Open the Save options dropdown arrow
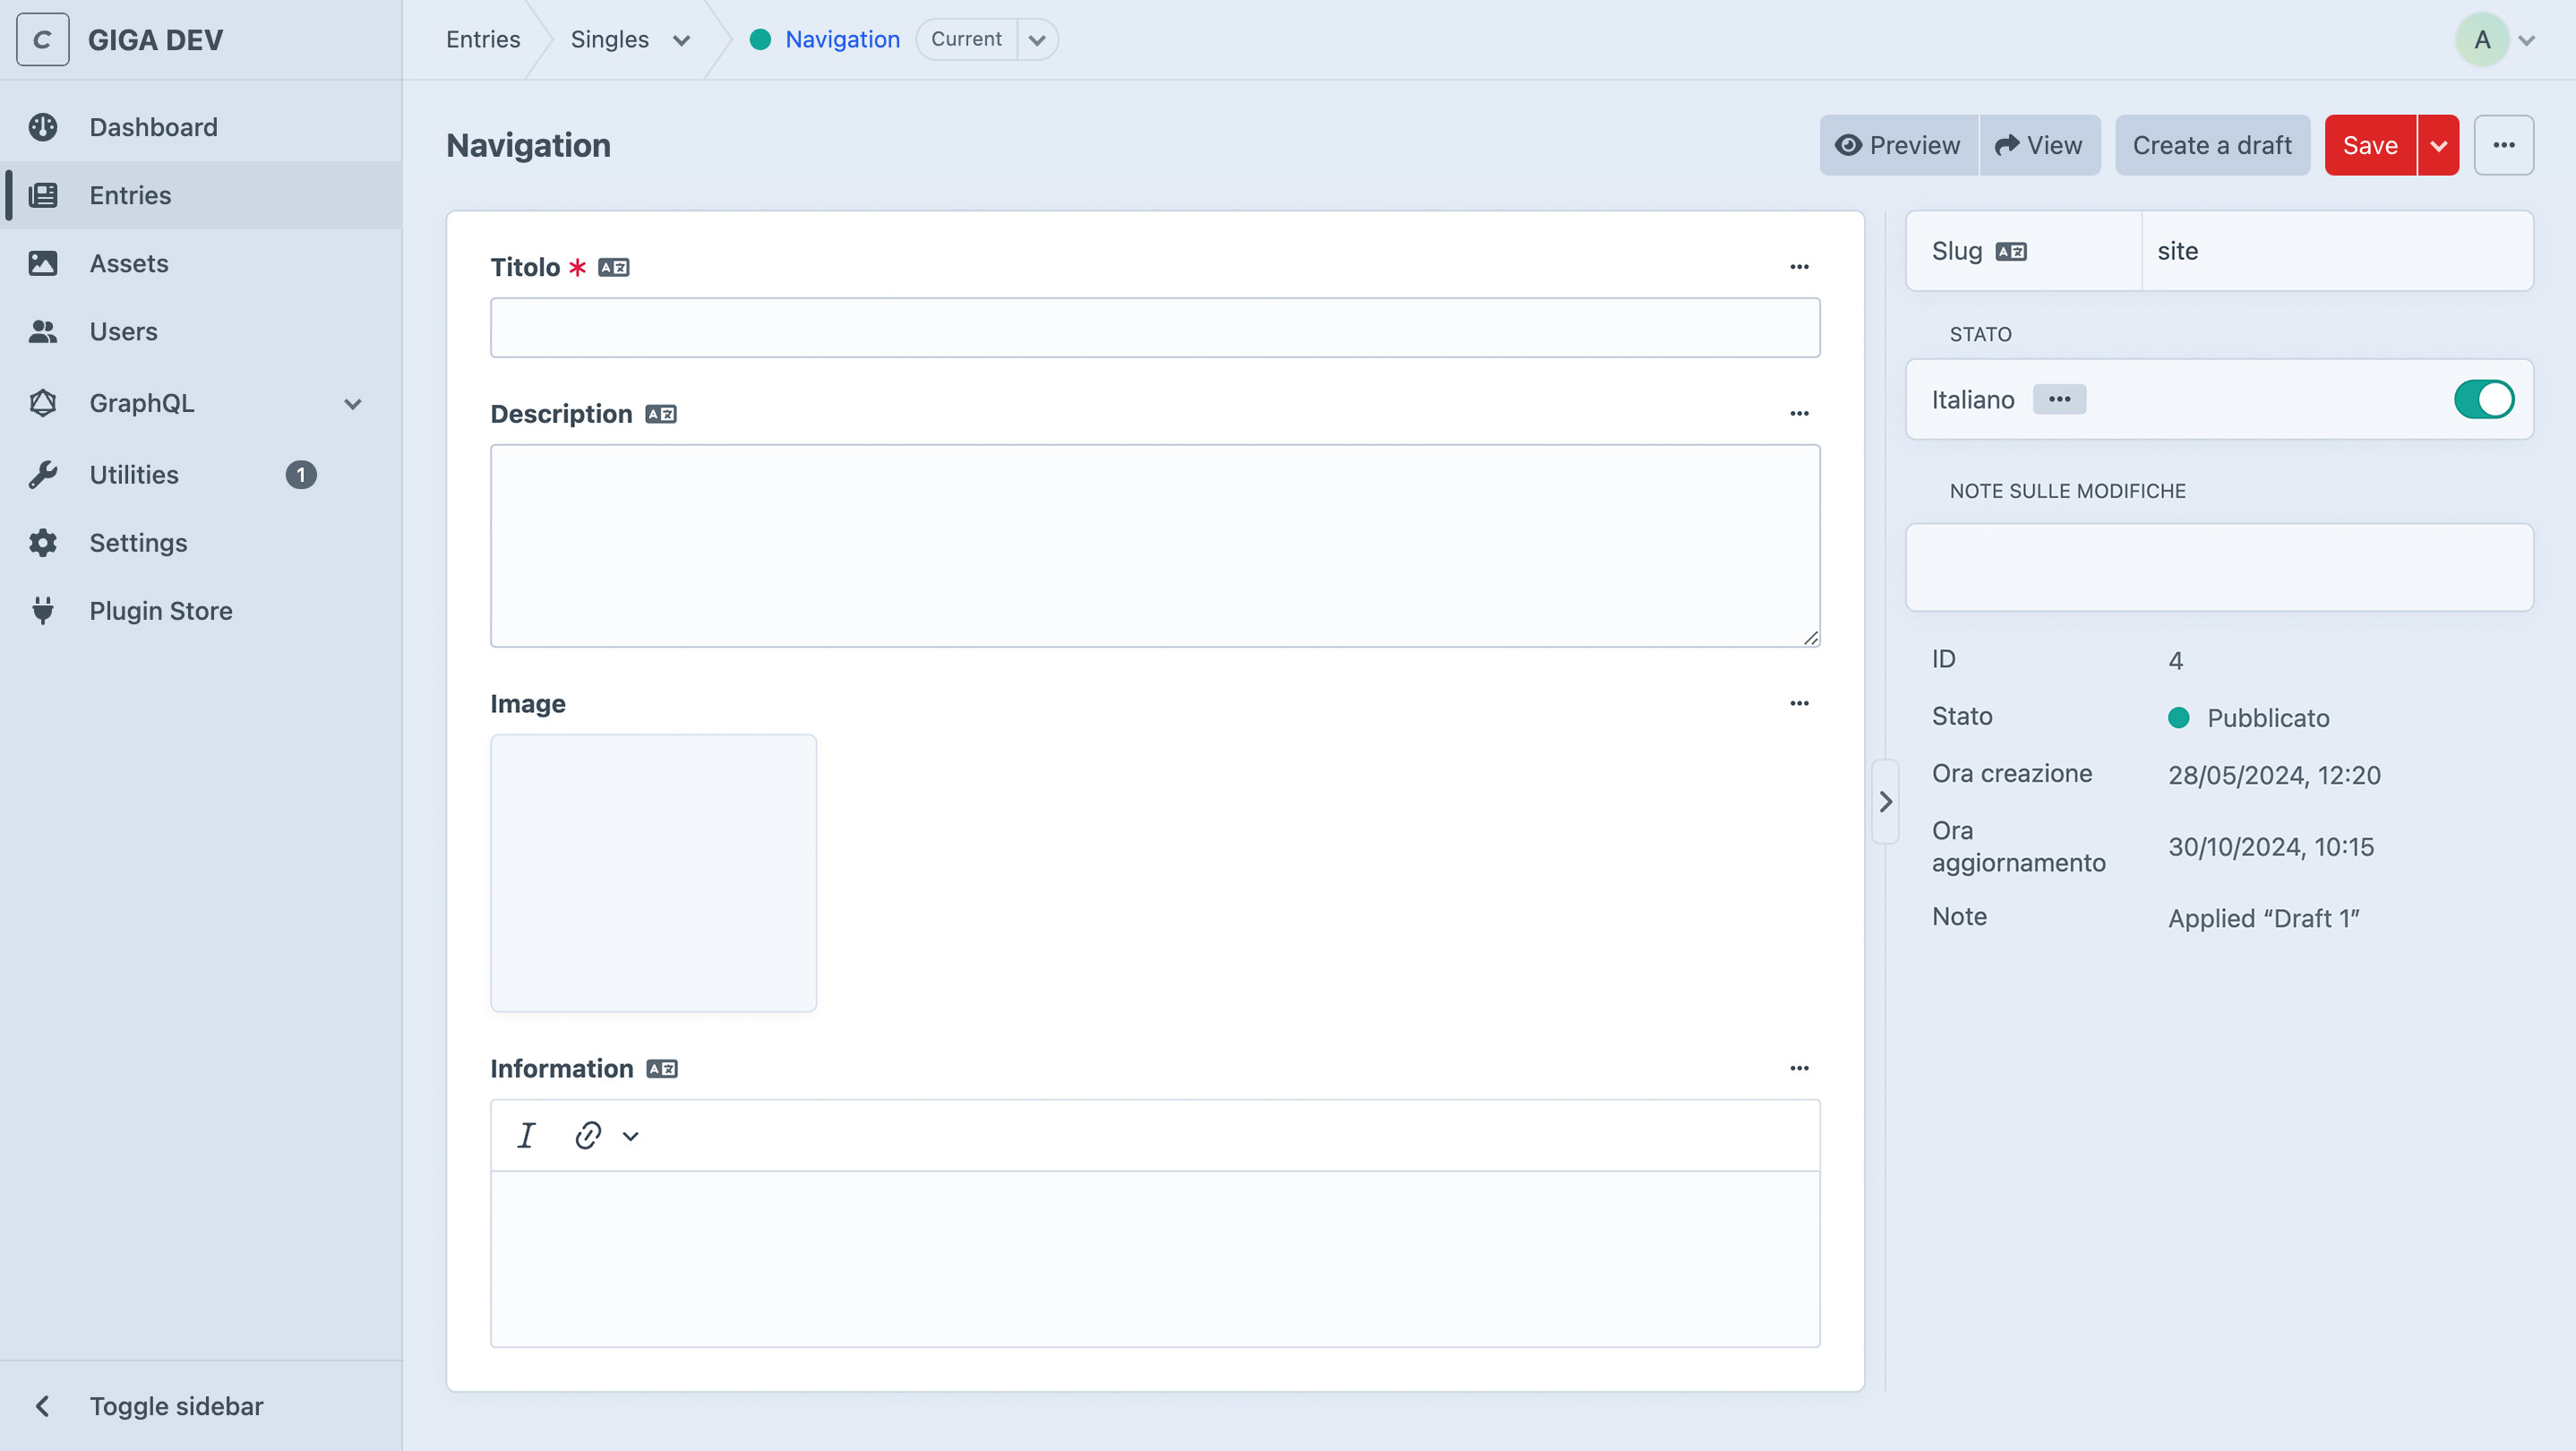 (x=2438, y=145)
